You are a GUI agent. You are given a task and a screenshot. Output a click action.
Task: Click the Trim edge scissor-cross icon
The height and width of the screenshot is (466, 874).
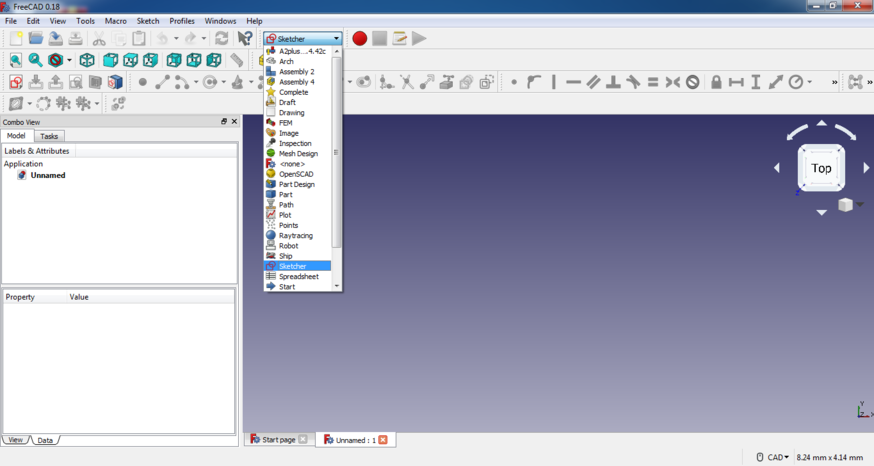pos(407,82)
